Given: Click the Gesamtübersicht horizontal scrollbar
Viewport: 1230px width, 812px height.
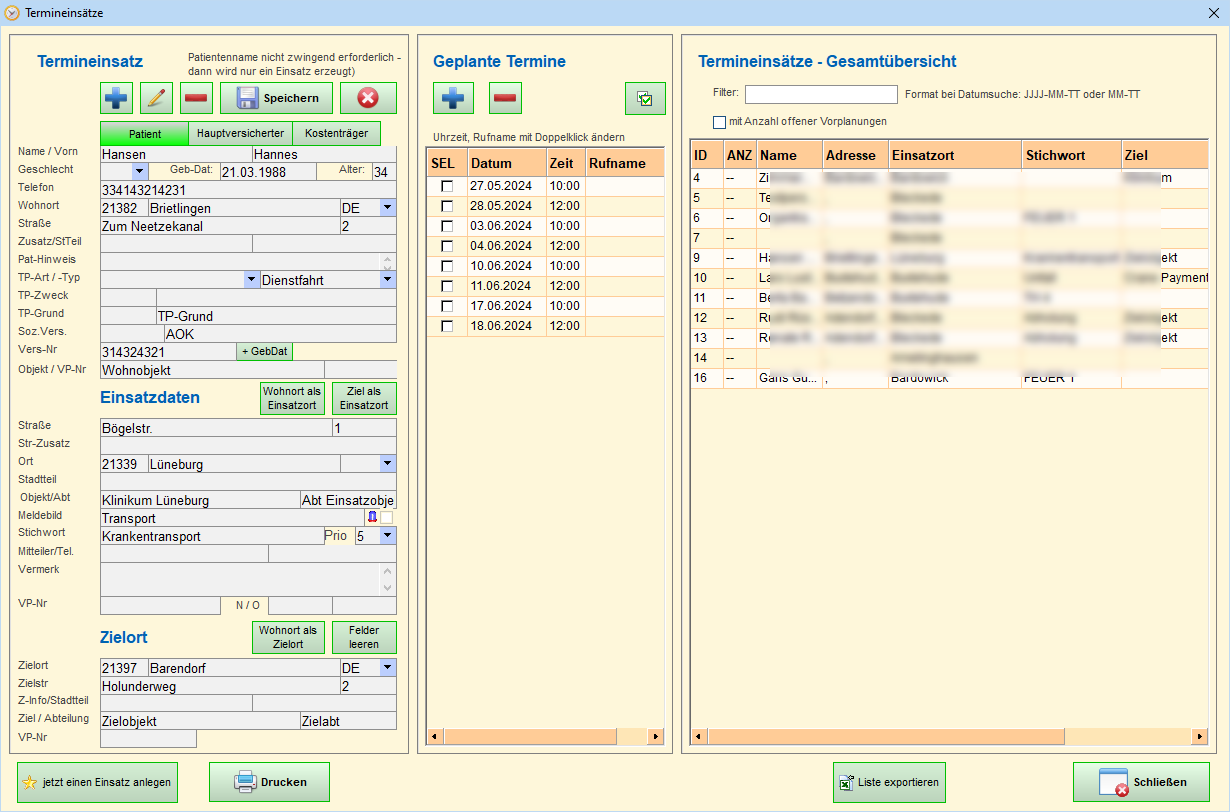Looking at the screenshot, I should [x=885, y=737].
